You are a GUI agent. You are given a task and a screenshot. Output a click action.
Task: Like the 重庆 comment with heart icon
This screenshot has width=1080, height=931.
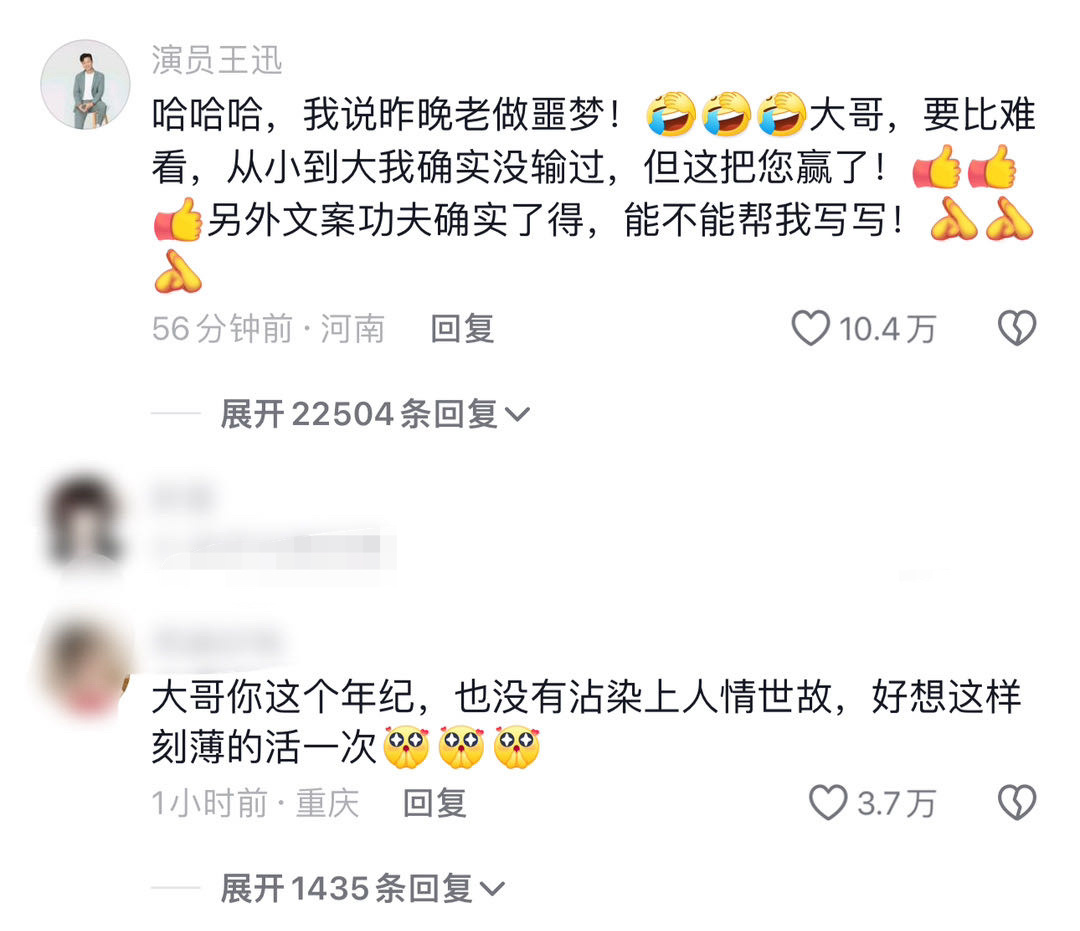click(828, 803)
